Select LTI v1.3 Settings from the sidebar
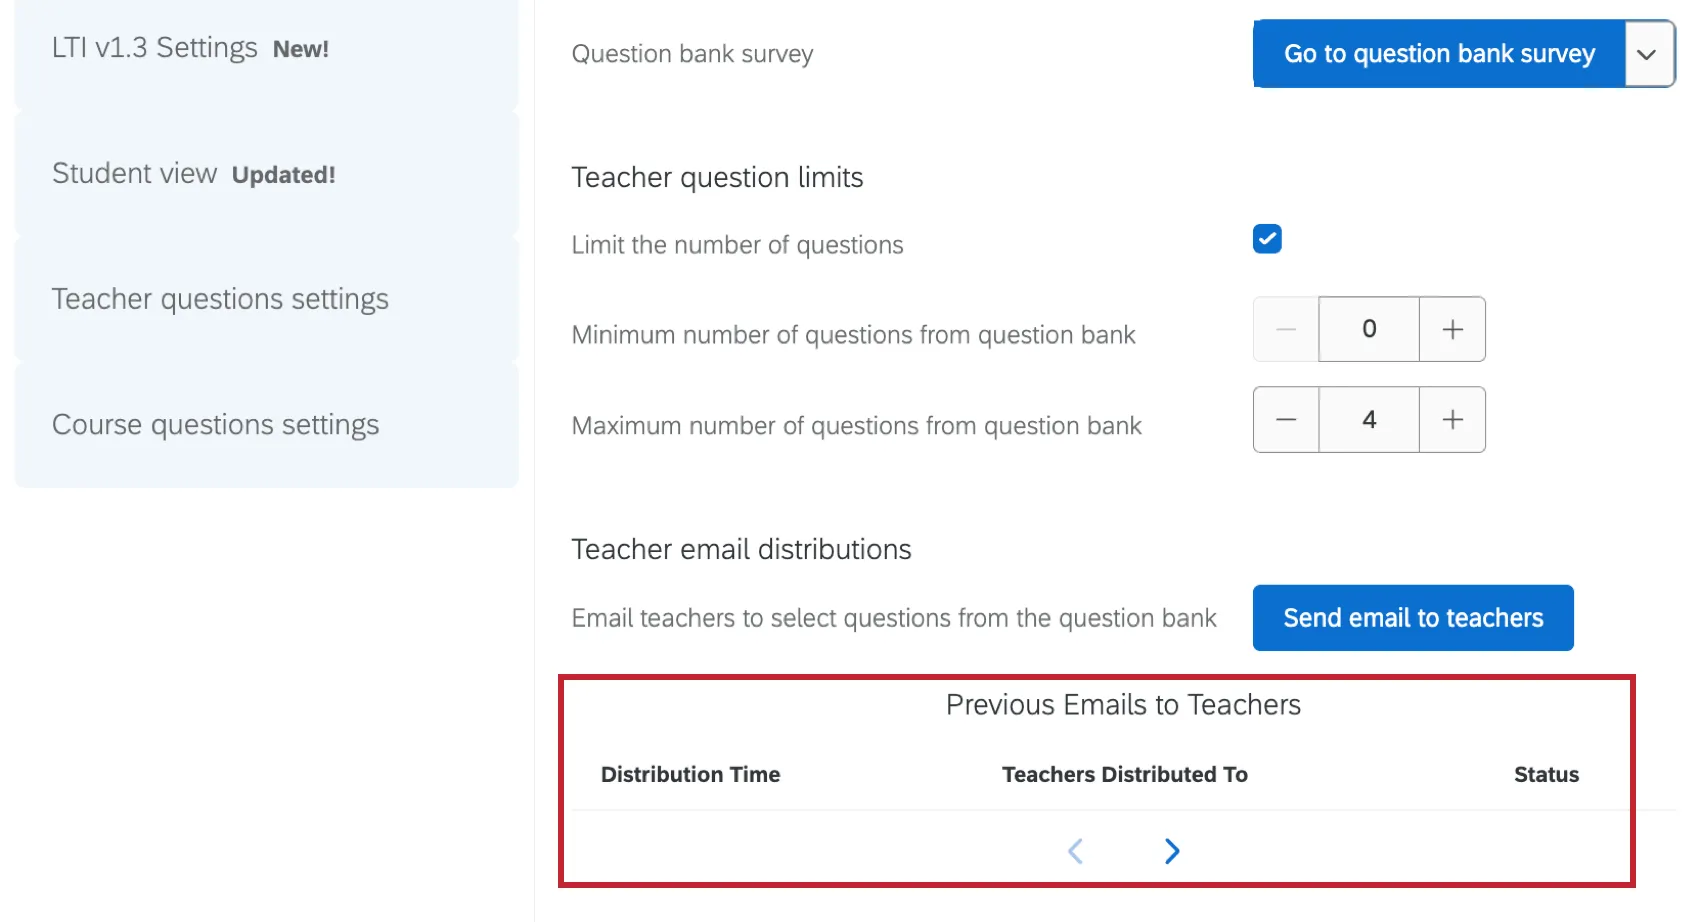This screenshot has height=922, width=1700. pyautogui.click(x=154, y=46)
